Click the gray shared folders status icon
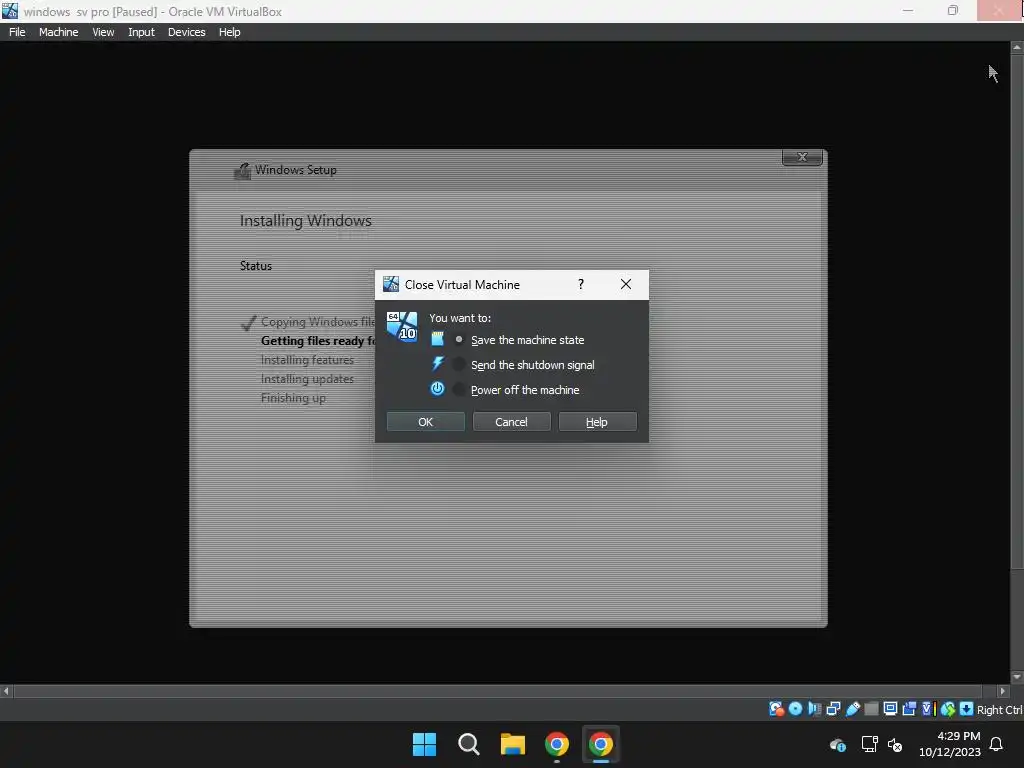 pos(871,709)
